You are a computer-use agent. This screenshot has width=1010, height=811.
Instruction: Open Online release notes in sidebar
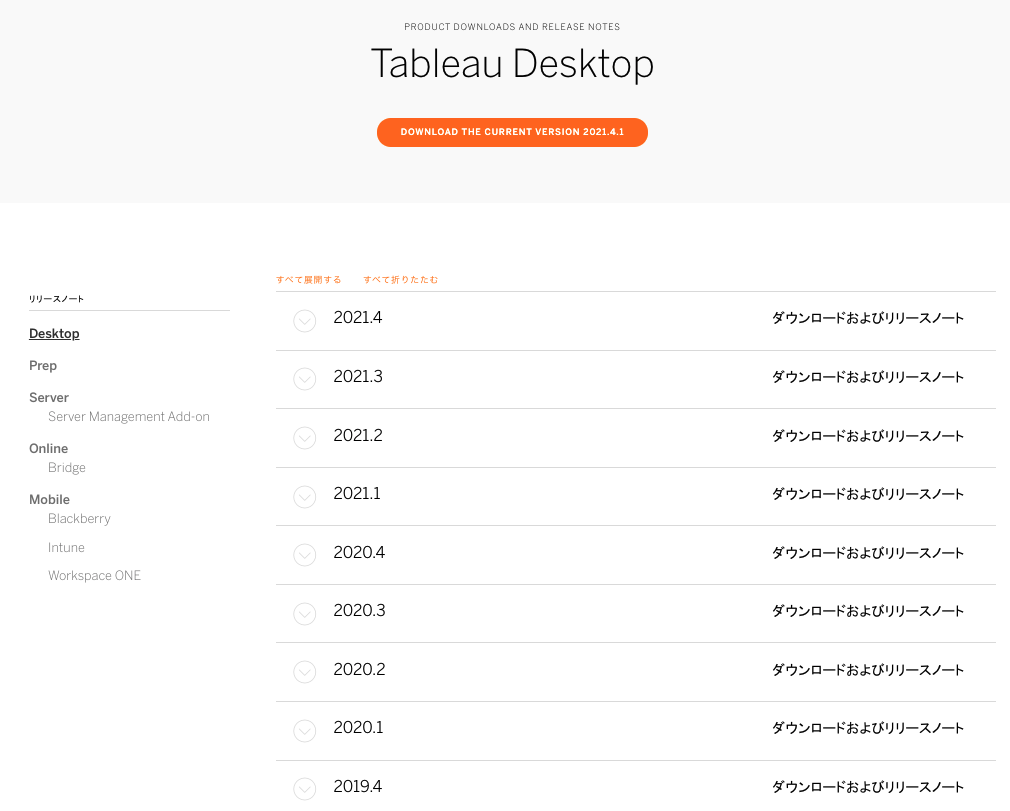coord(48,448)
